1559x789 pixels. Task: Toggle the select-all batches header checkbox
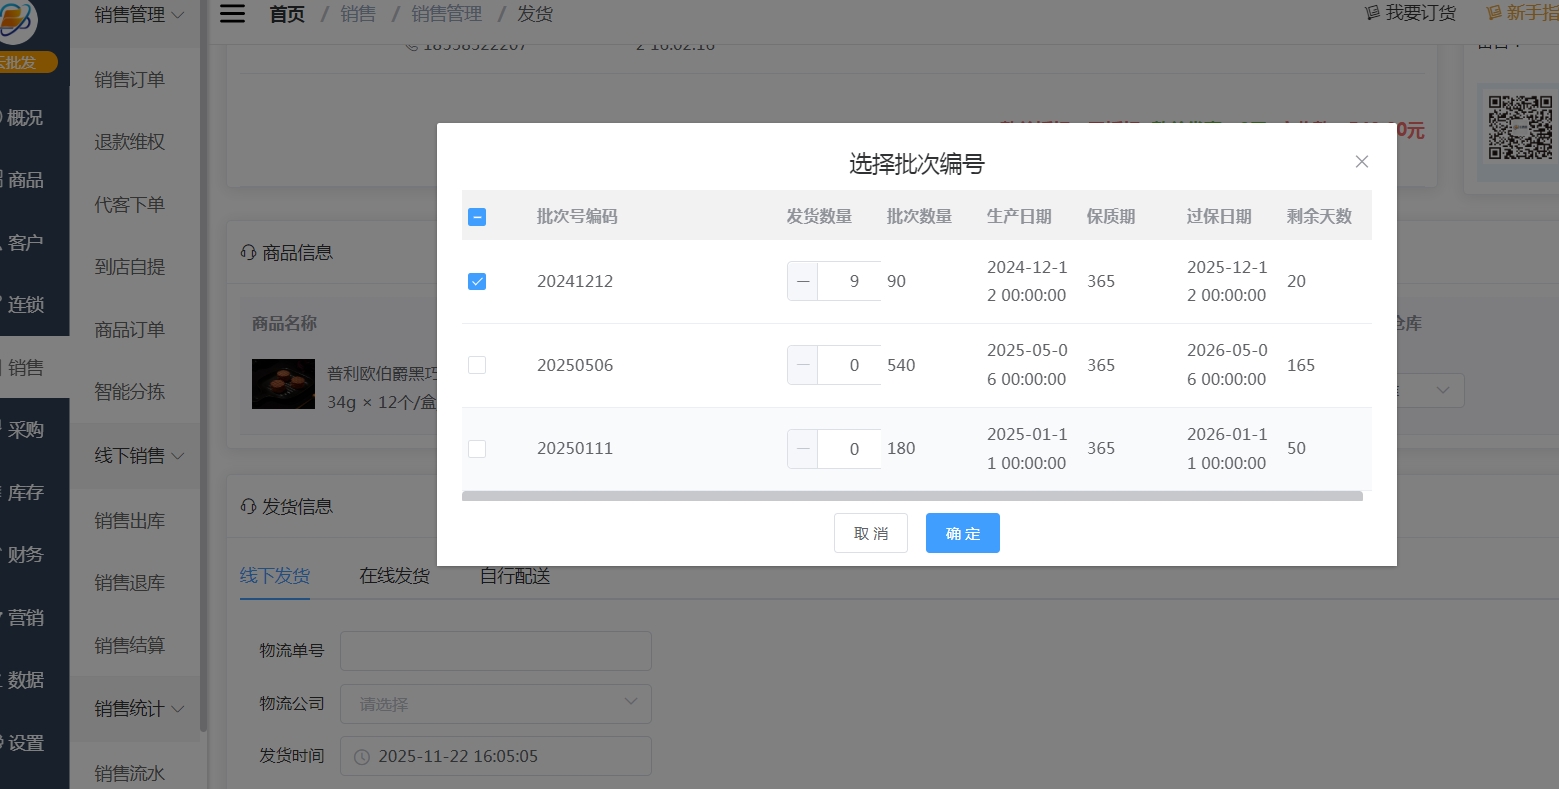tap(477, 217)
